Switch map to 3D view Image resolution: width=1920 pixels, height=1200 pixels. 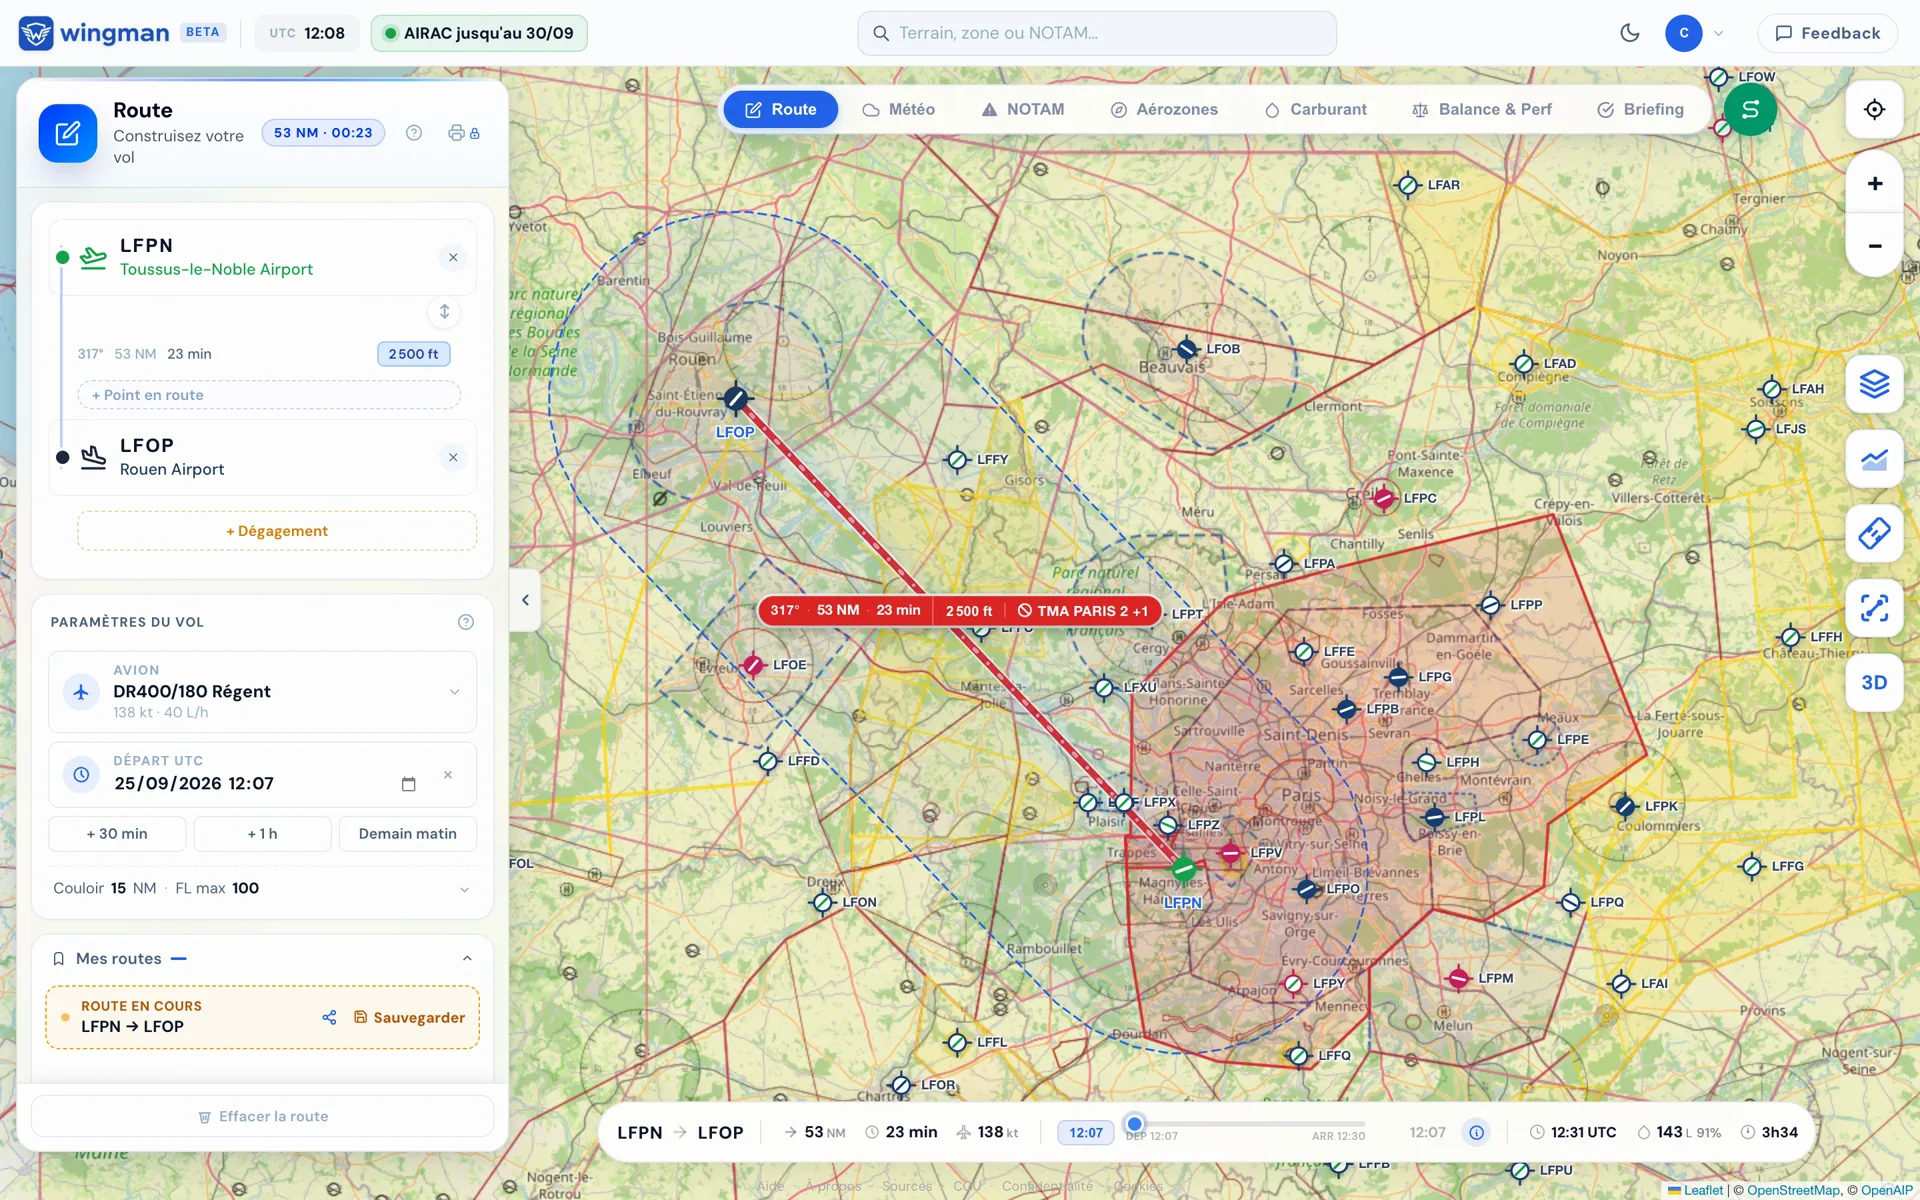coord(1874,682)
